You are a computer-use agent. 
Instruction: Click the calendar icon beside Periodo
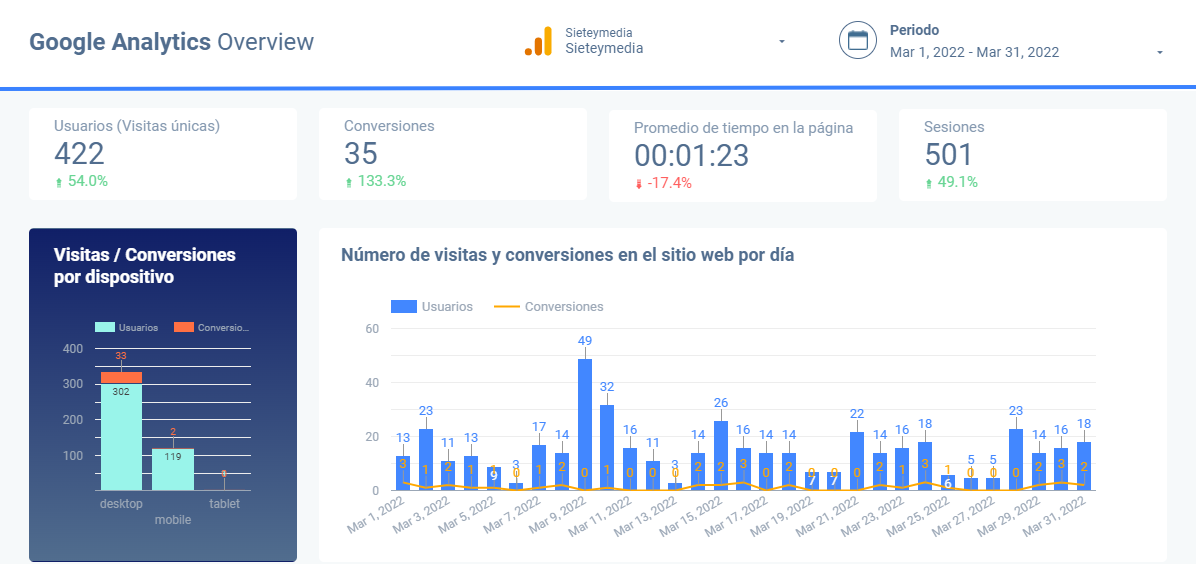pyautogui.click(x=858, y=40)
